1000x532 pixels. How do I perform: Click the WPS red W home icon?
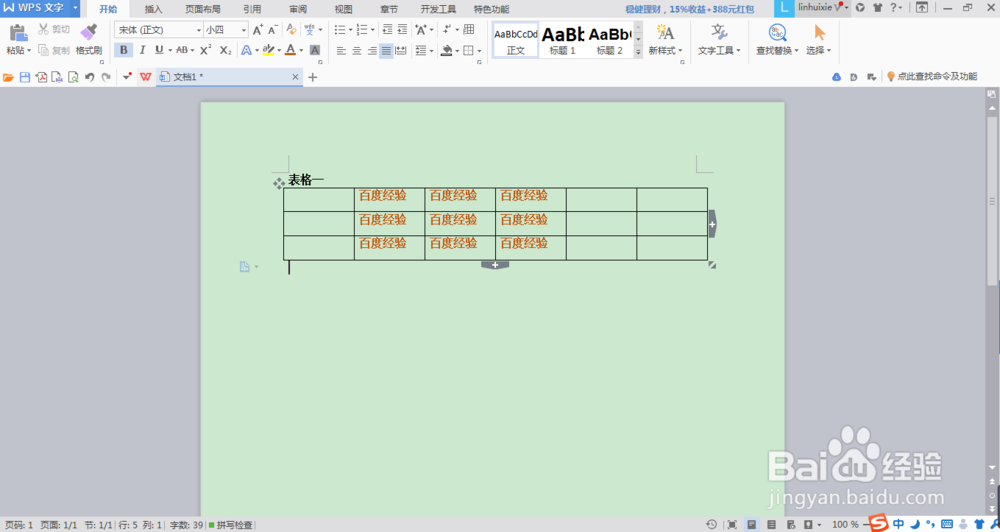pos(146,77)
